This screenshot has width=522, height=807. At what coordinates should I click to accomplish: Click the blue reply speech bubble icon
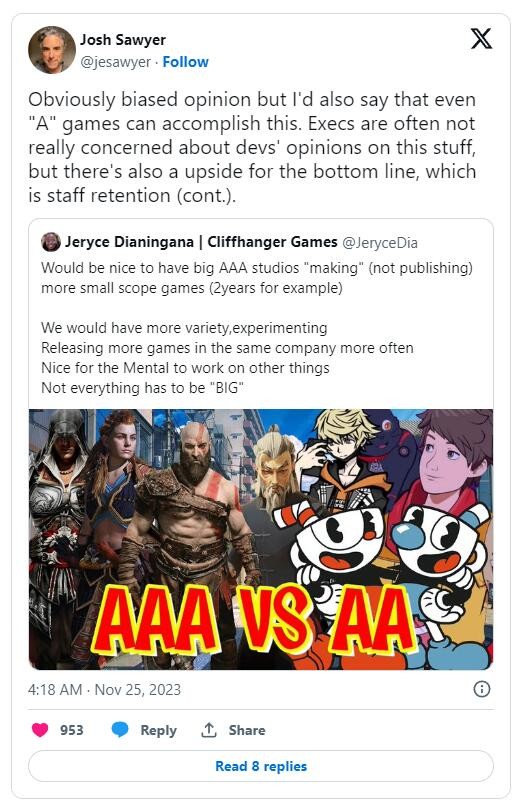(x=120, y=730)
